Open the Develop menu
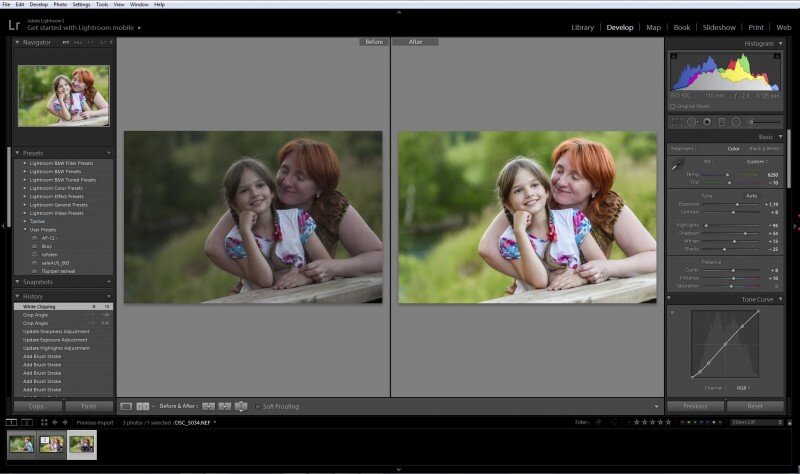800x474 pixels. pyautogui.click(x=39, y=5)
